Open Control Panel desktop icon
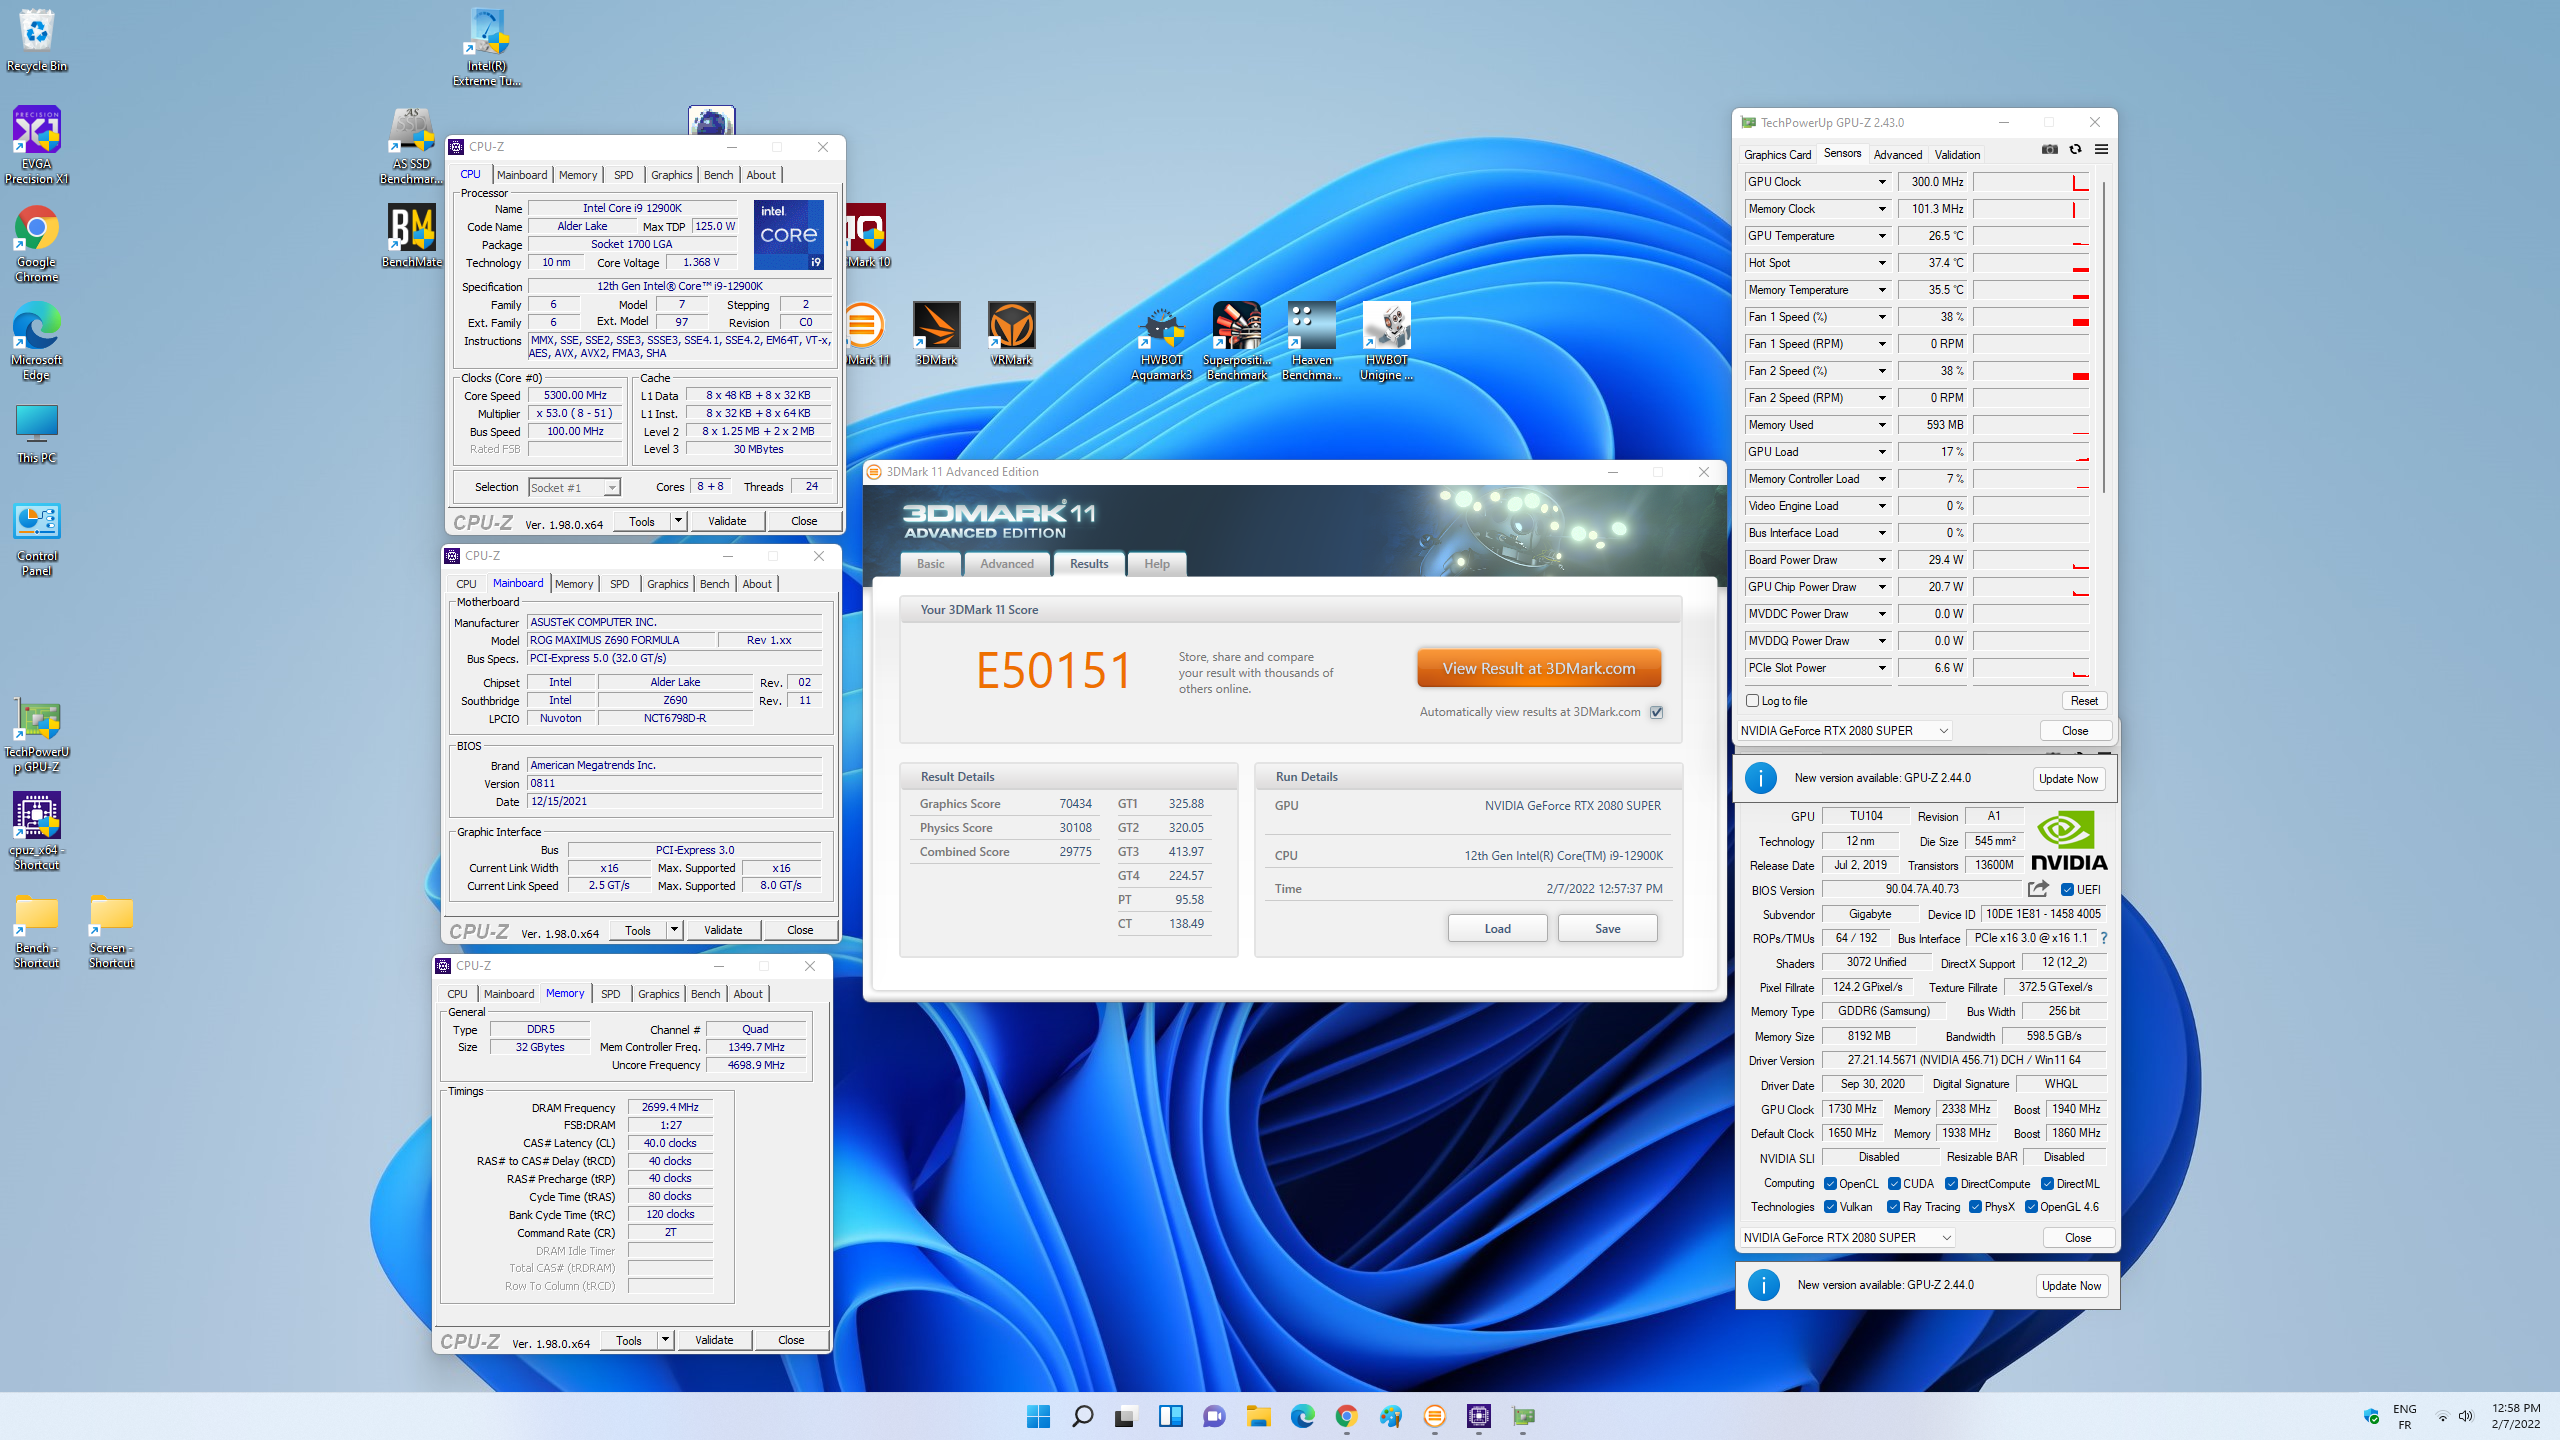This screenshot has height=1440, width=2560. 37,539
